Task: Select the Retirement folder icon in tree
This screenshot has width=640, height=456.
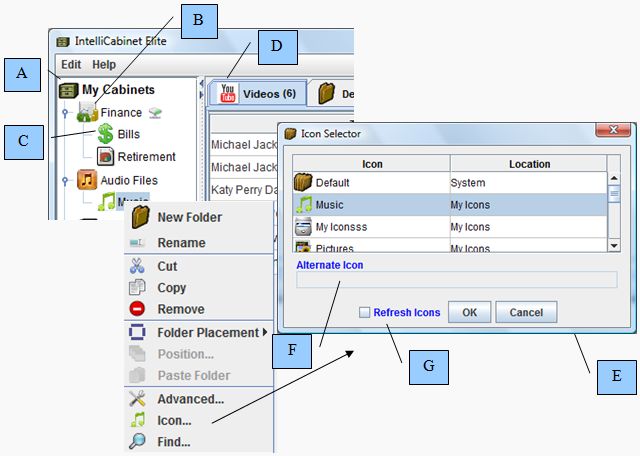Action: pos(105,157)
